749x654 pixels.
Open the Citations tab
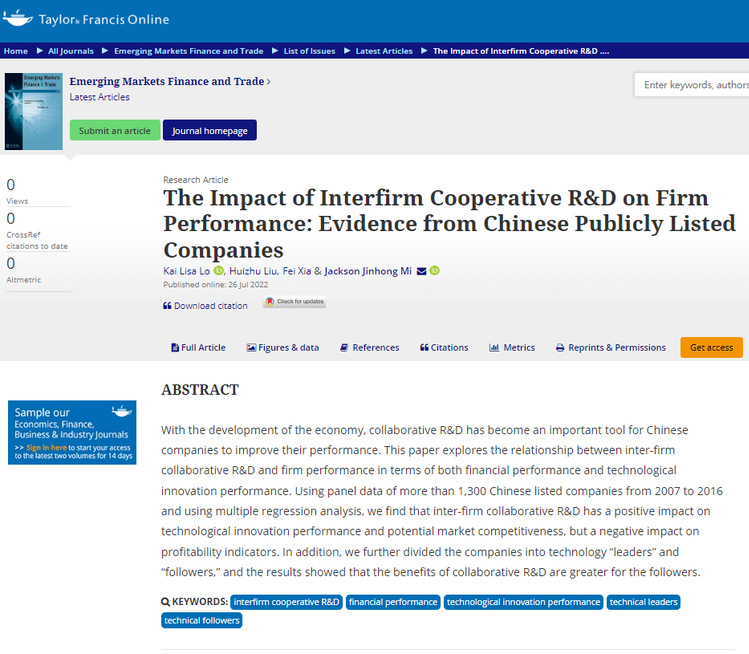[444, 348]
